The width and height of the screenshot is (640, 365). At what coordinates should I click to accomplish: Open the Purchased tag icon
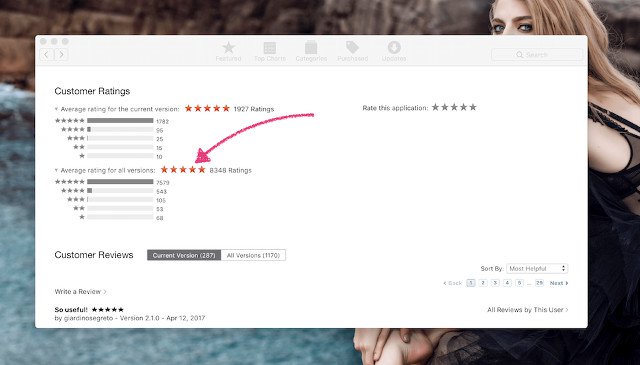(x=352, y=48)
